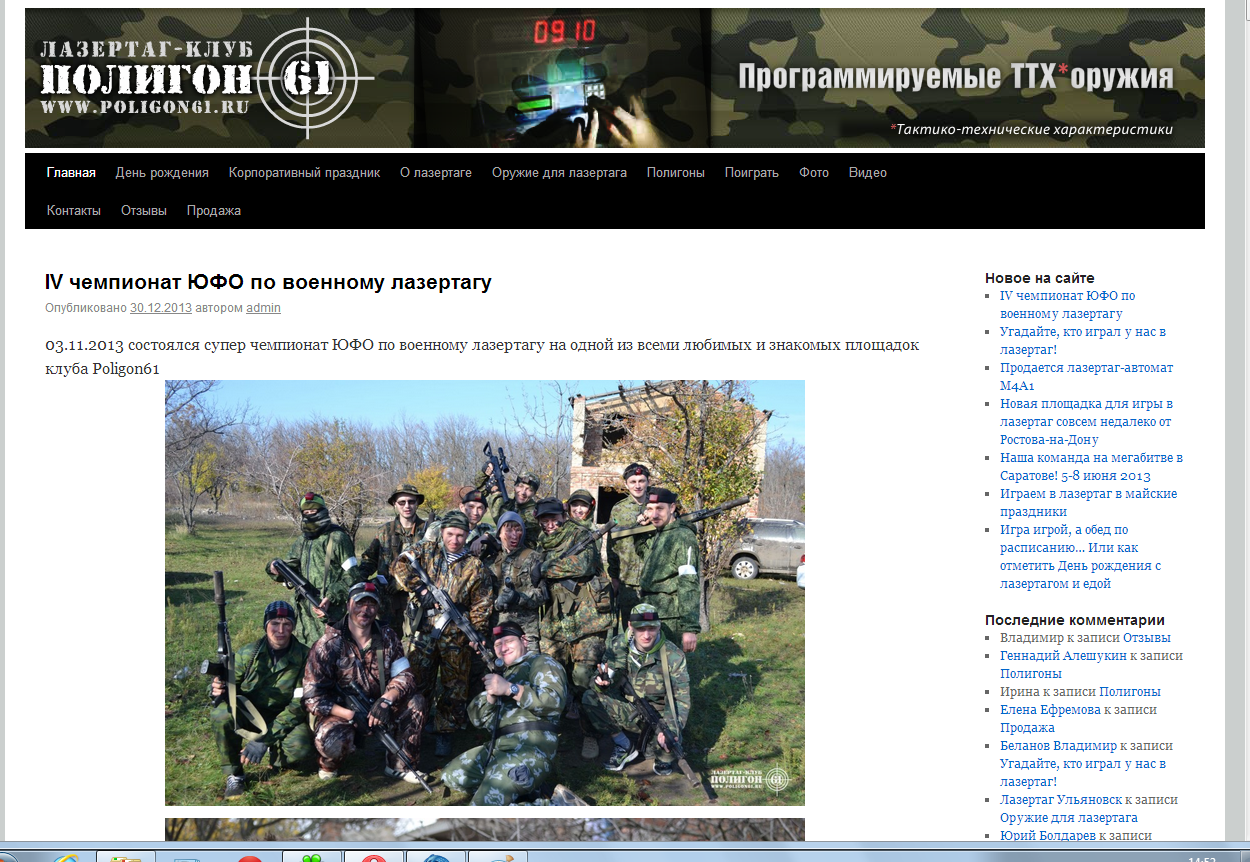
Task: Open the Продажа menu item
Action: point(213,211)
